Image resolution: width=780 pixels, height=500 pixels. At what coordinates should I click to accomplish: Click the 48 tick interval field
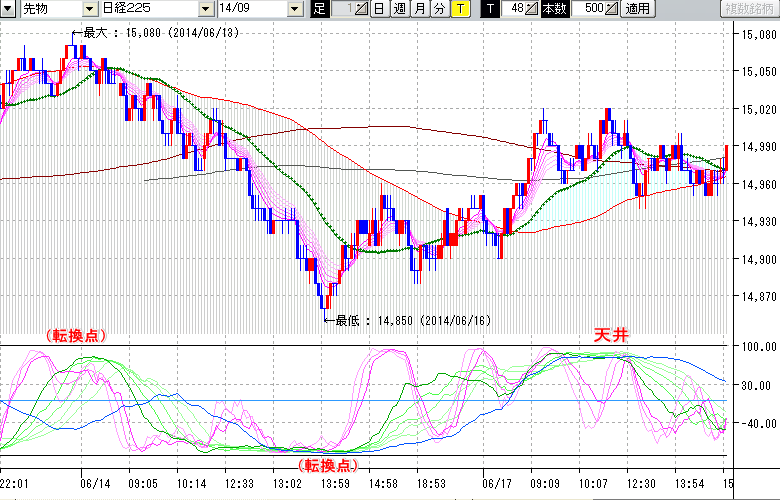pyautogui.click(x=514, y=9)
